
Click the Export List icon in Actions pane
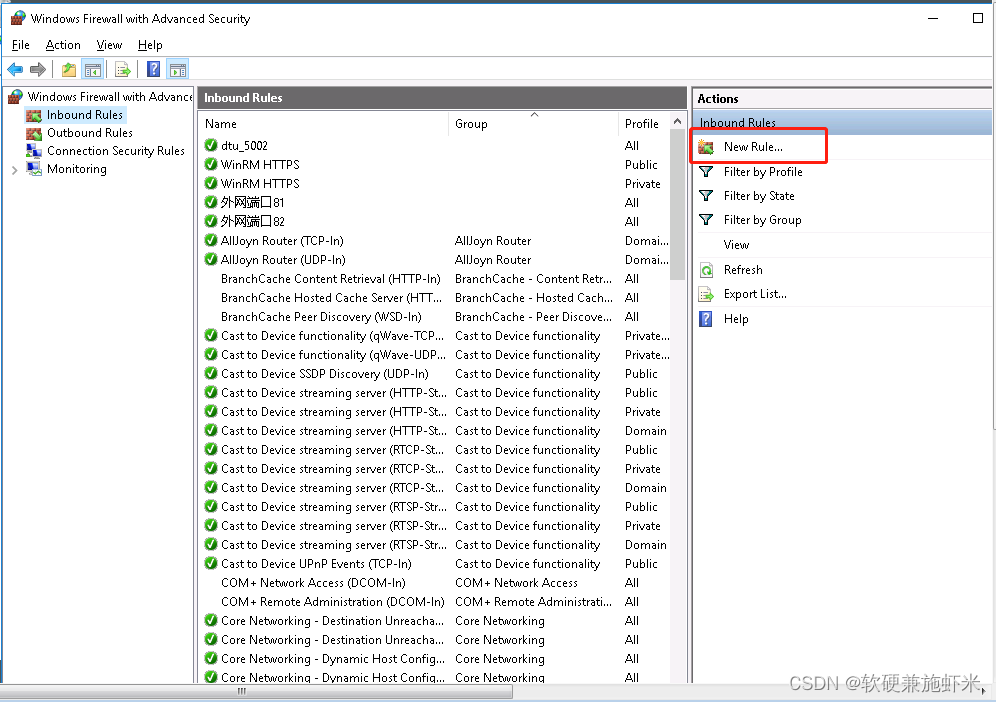tap(706, 294)
